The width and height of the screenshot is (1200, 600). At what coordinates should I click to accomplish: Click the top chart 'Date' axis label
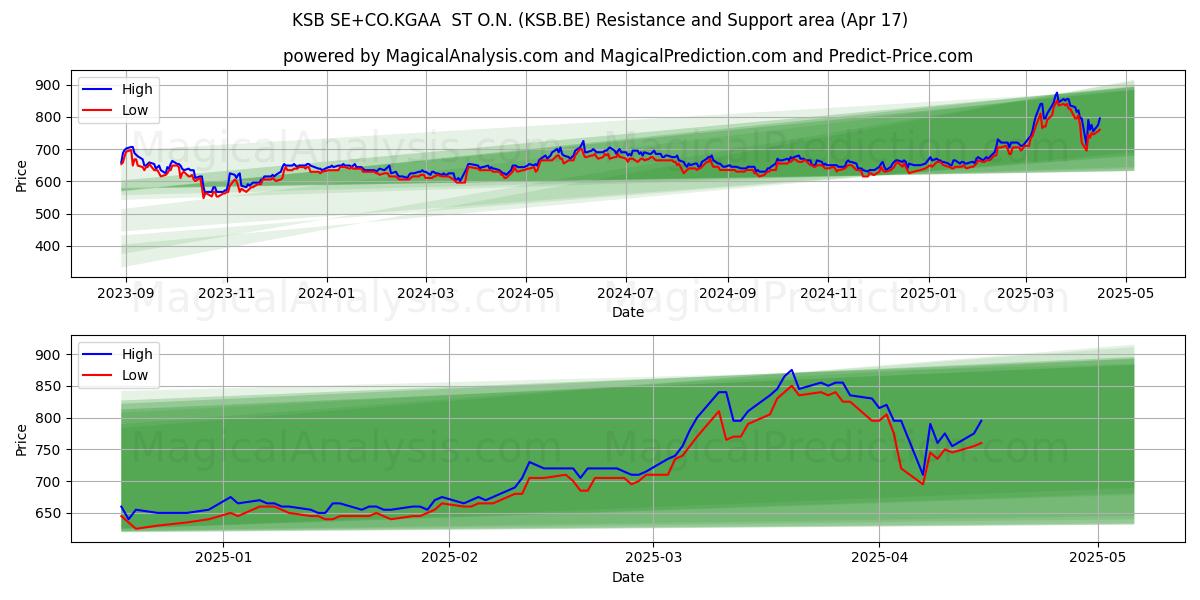[628, 312]
